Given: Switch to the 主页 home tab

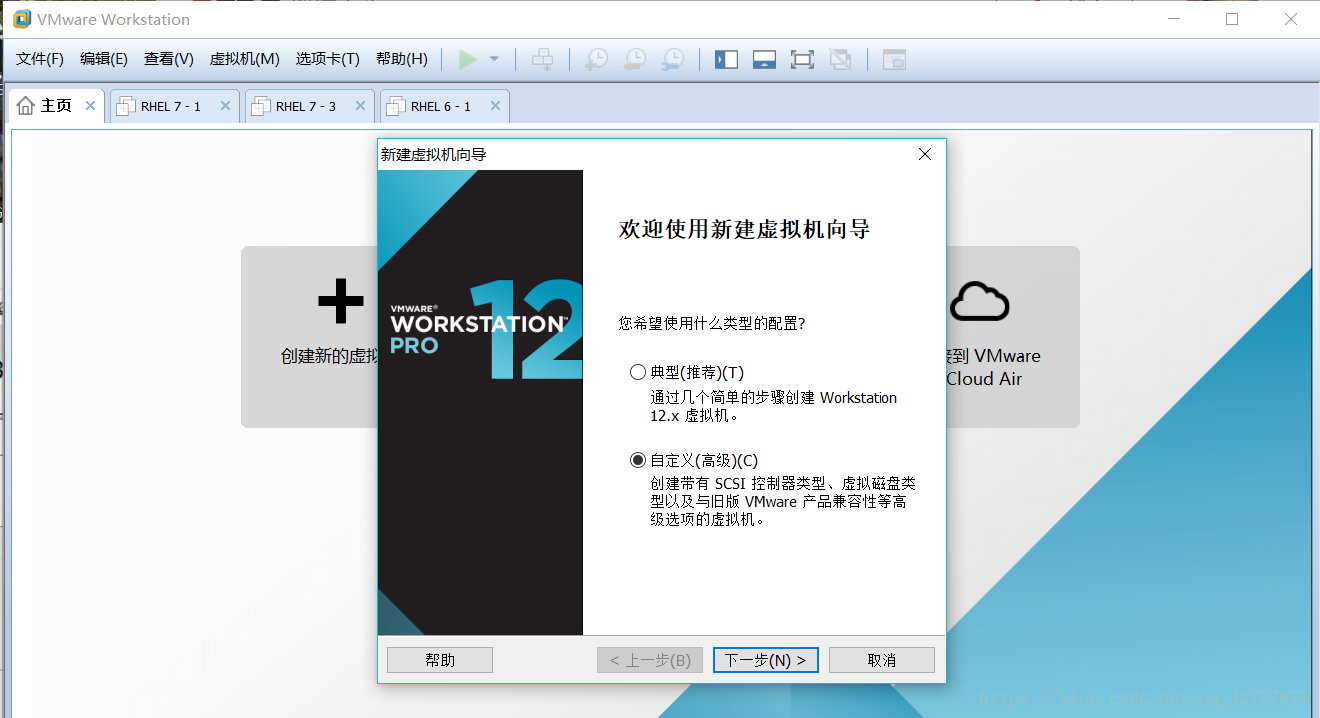Looking at the screenshot, I should [56, 106].
